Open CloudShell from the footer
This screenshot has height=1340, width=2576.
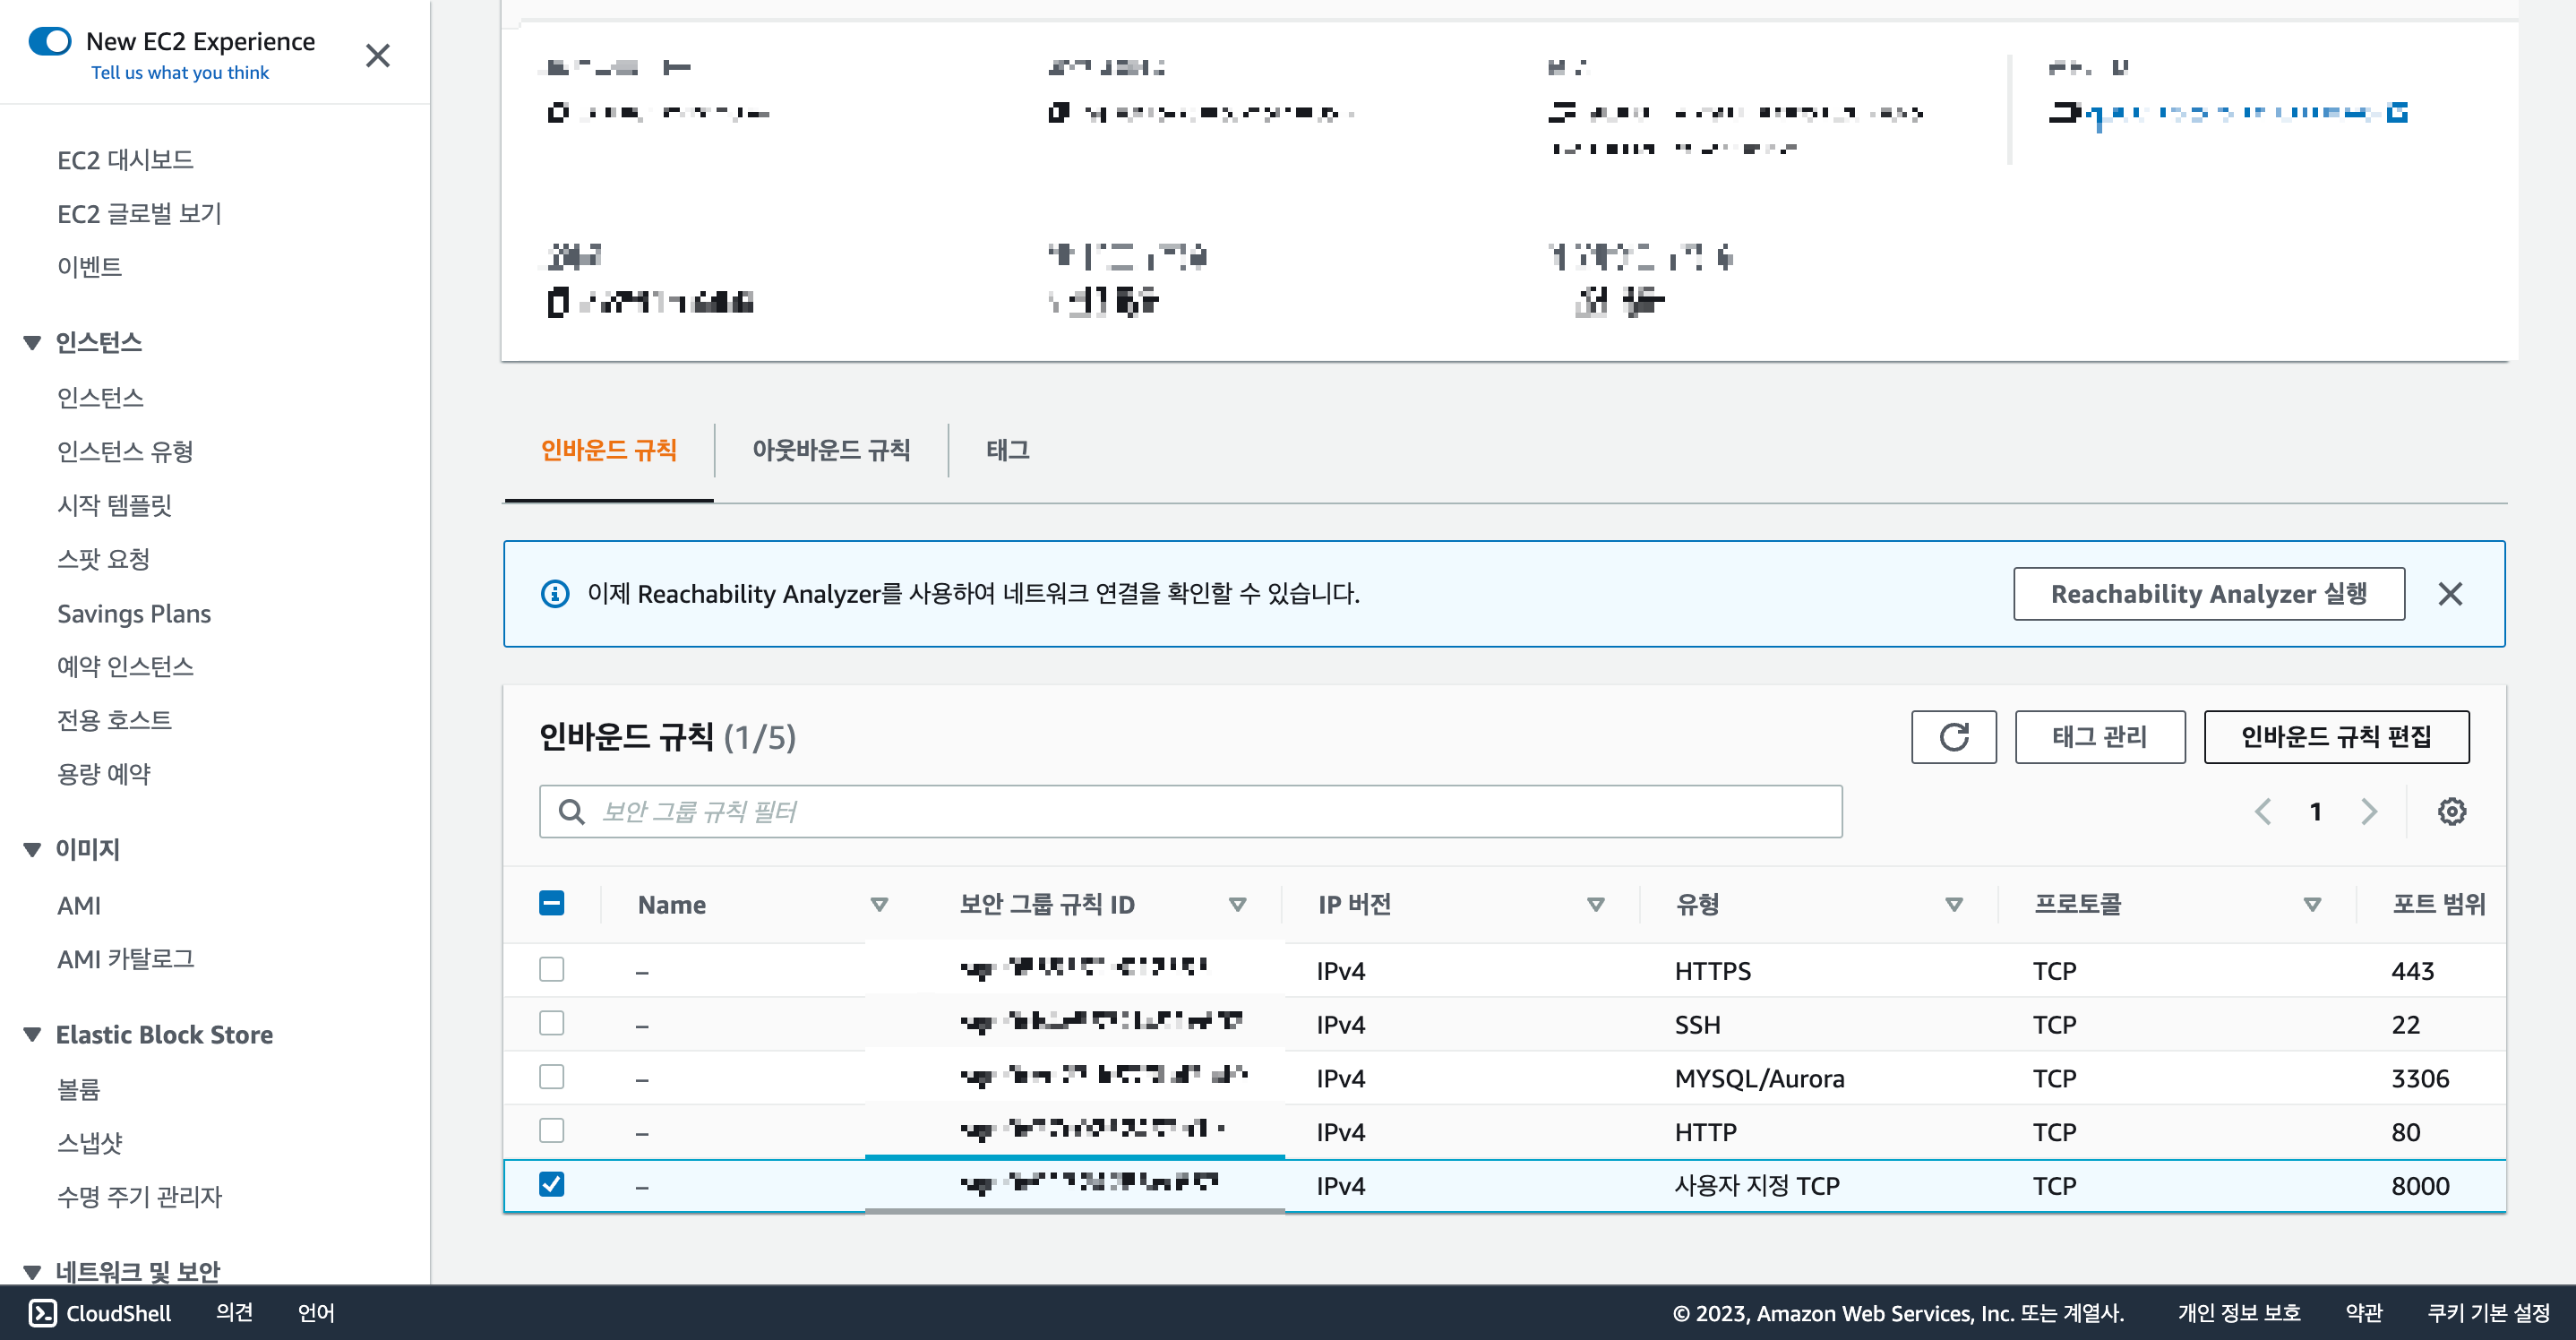point(100,1312)
